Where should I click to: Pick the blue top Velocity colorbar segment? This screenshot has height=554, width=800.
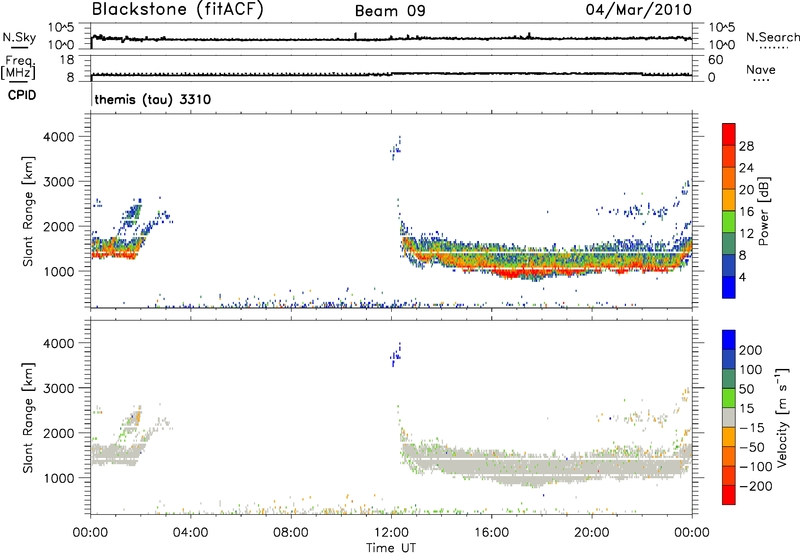tap(729, 339)
